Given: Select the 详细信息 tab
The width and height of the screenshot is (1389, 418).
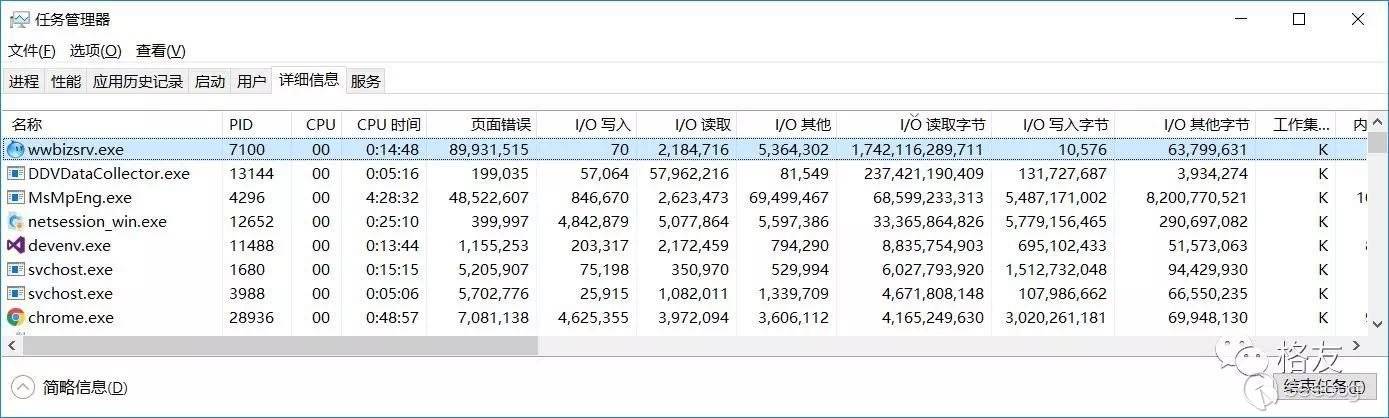Looking at the screenshot, I should point(309,79).
